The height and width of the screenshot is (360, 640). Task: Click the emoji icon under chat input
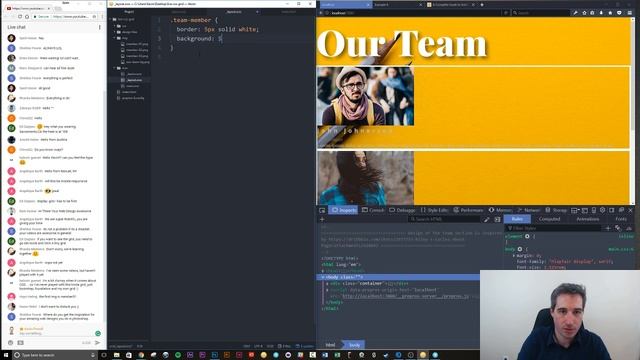pos(11,343)
